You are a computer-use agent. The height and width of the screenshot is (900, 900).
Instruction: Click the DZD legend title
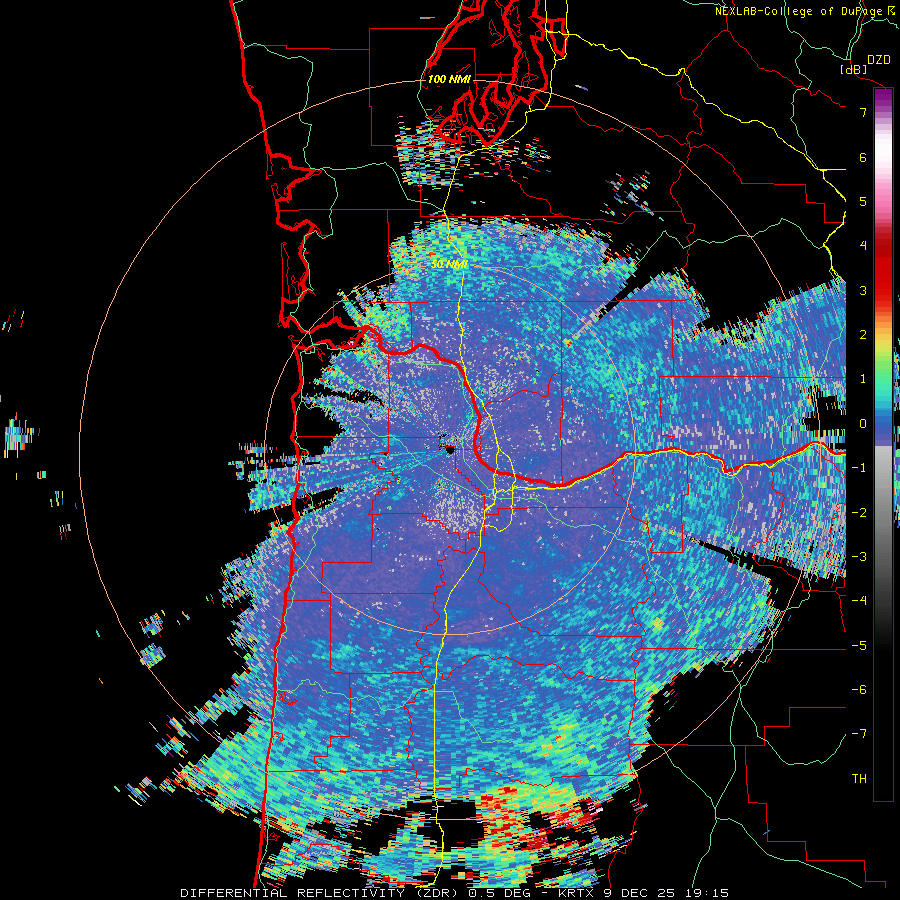pos(878,60)
